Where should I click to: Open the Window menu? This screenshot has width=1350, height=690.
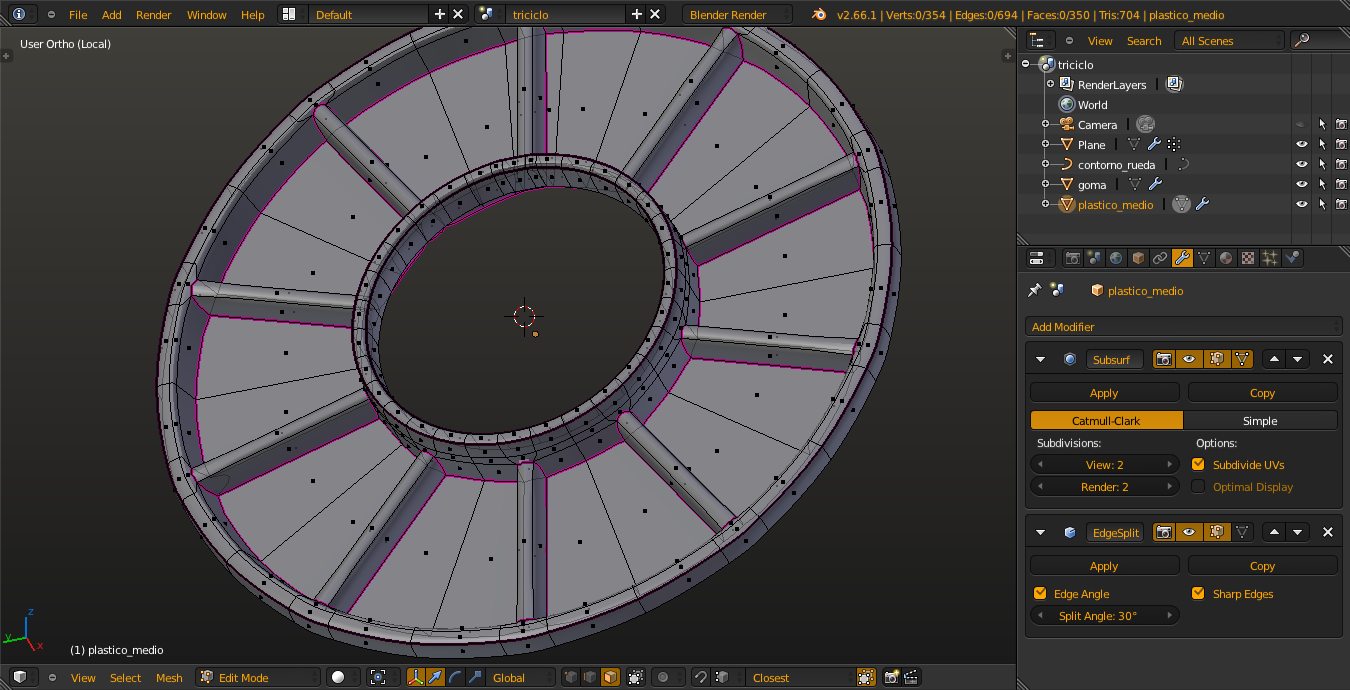207,14
